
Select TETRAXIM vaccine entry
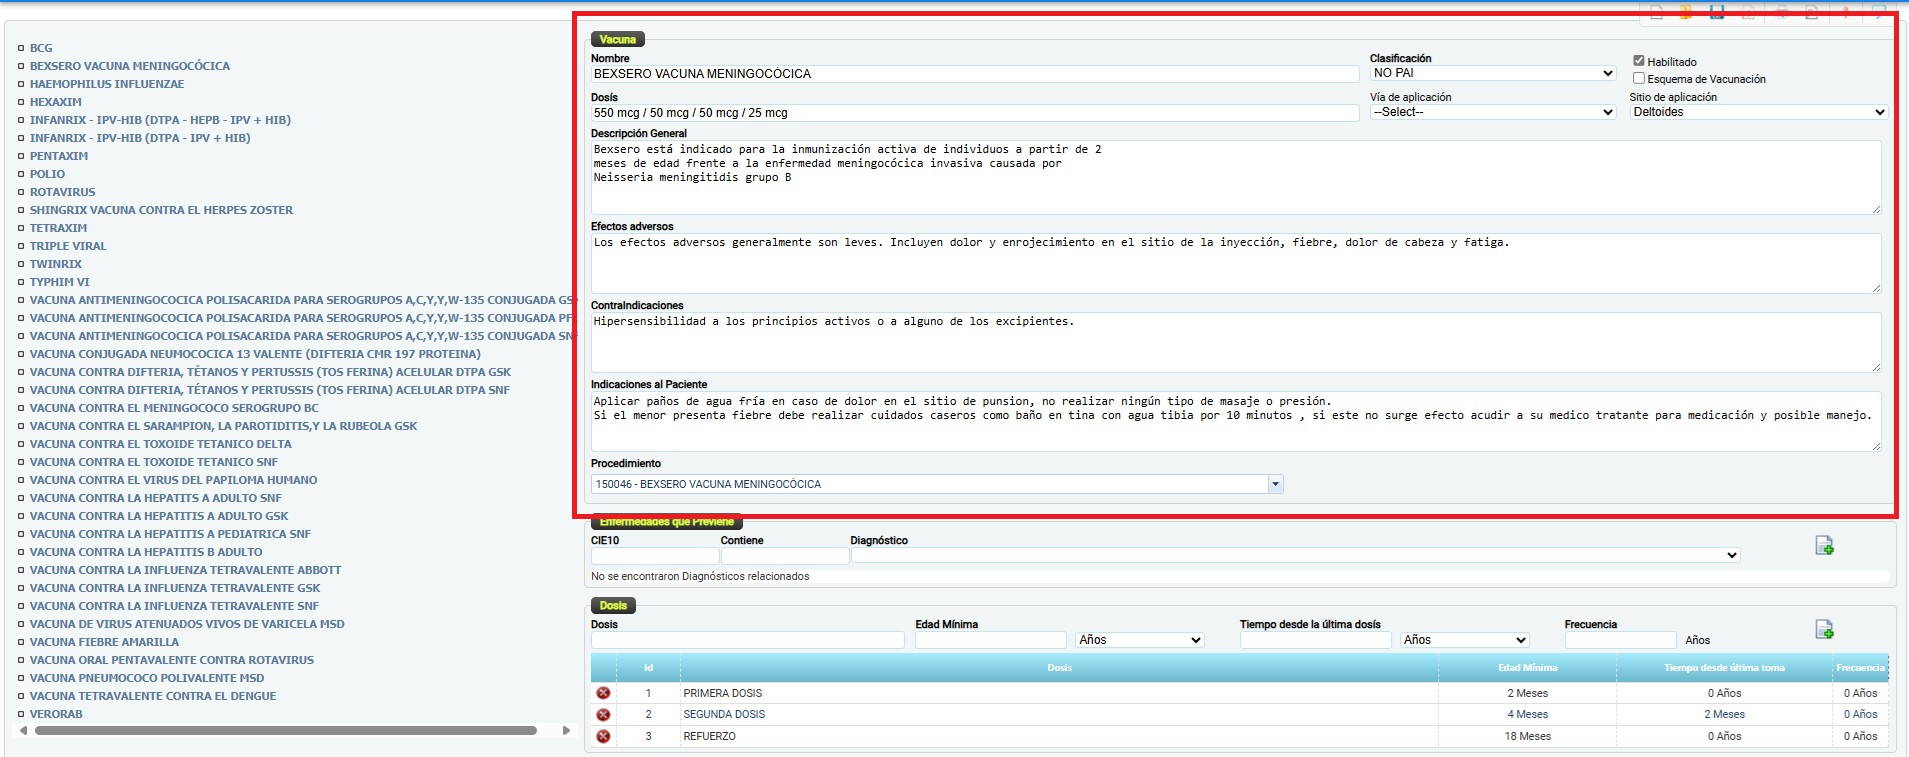58,228
